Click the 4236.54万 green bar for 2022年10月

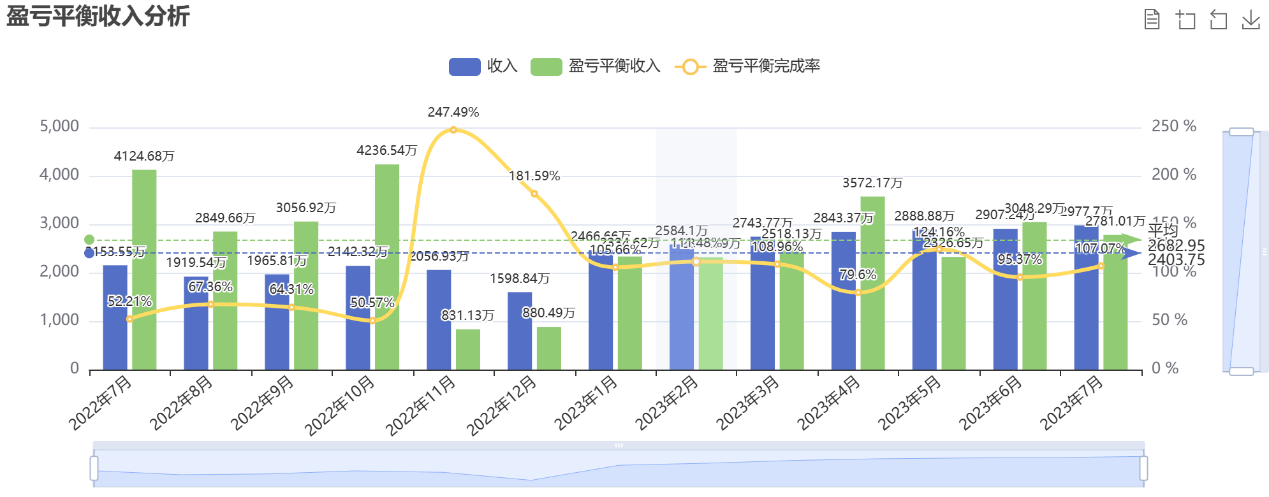coord(387,267)
